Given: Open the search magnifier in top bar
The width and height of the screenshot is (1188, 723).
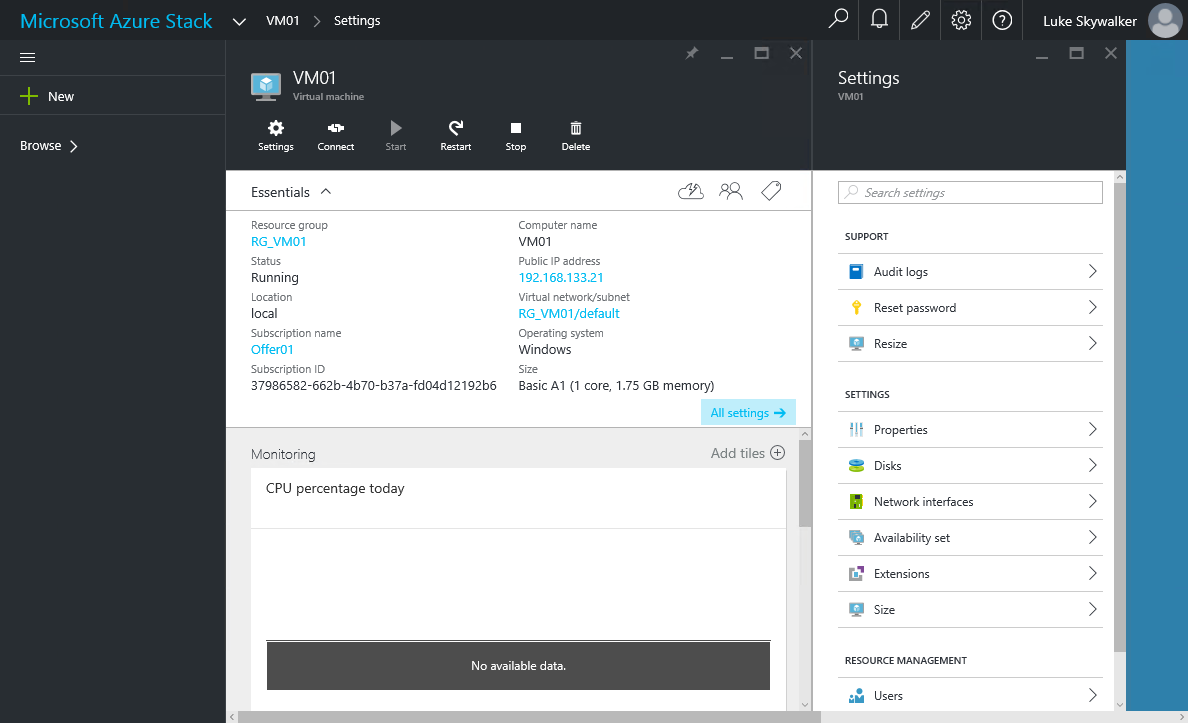Looking at the screenshot, I should 839,20.
